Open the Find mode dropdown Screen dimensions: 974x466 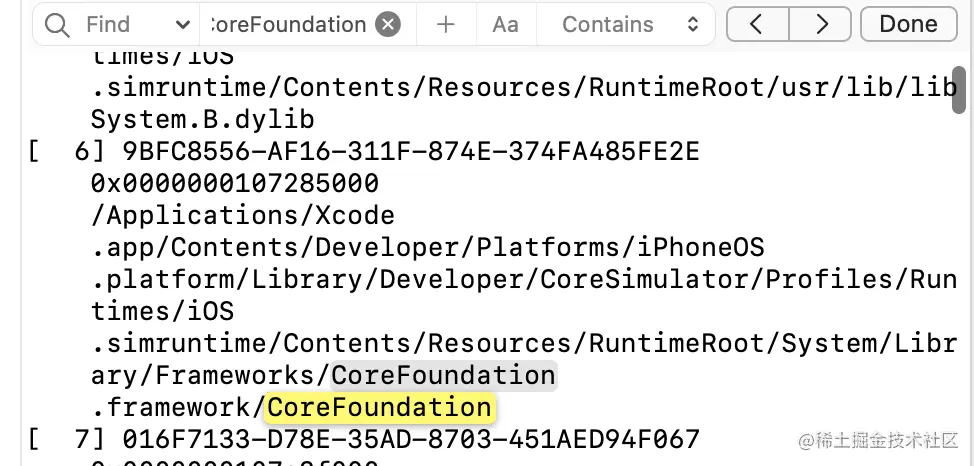pyautogui.click(x=182, y=24)
